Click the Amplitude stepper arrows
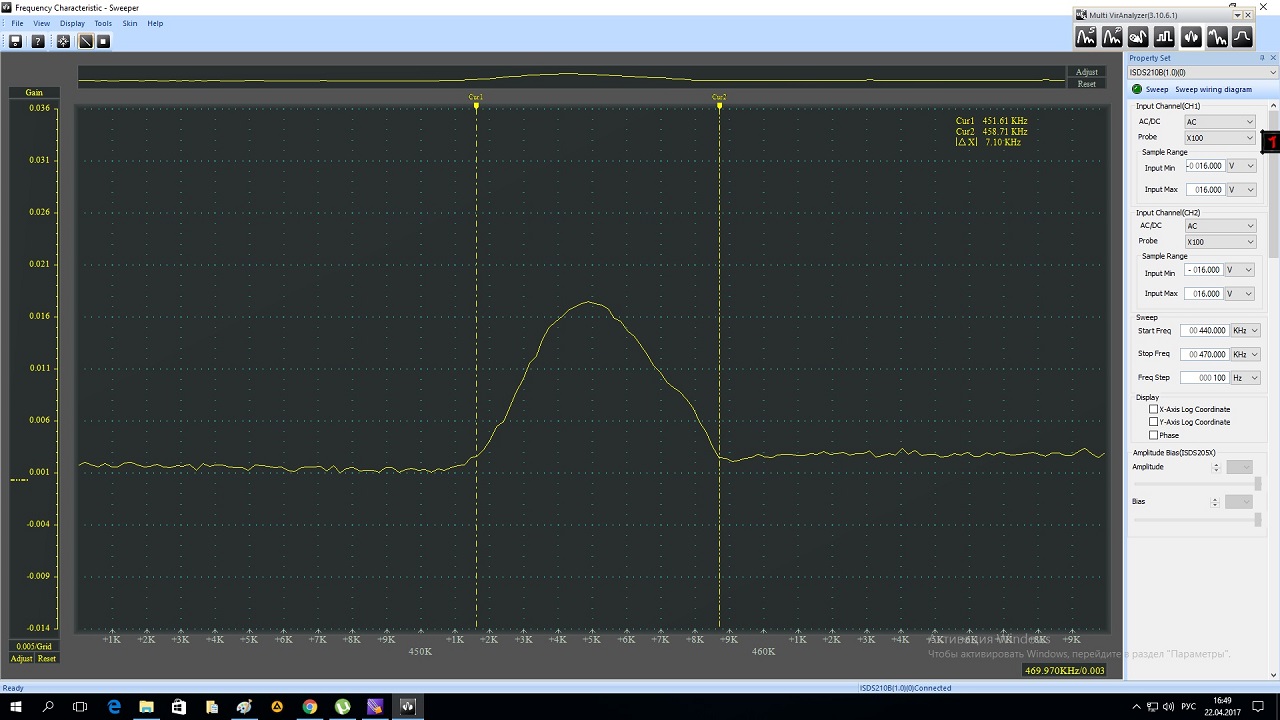 [x=1216, y=467]
